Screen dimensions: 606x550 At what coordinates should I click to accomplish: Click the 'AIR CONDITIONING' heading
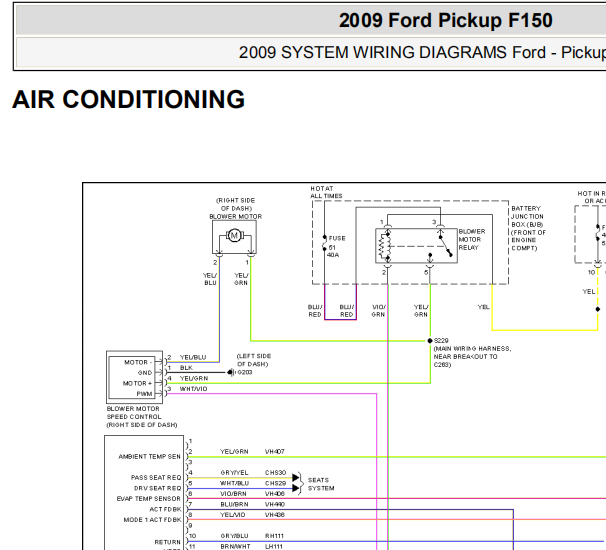coord(129,99)
